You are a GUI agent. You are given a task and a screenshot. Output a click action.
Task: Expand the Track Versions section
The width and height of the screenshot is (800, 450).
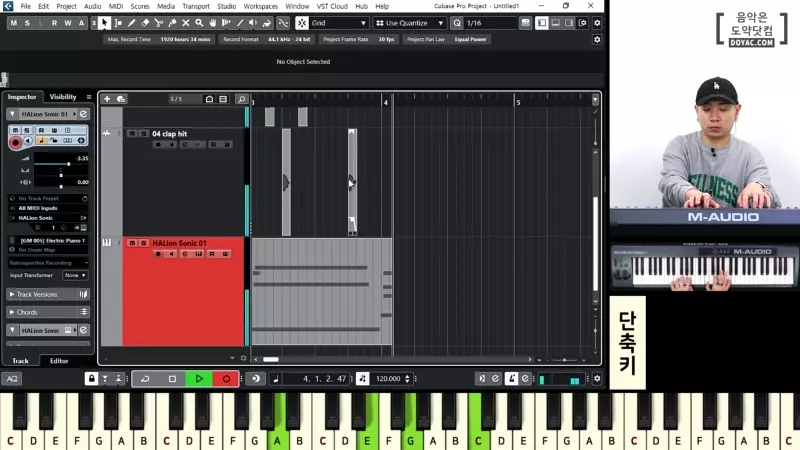click(x=12, y=294)
